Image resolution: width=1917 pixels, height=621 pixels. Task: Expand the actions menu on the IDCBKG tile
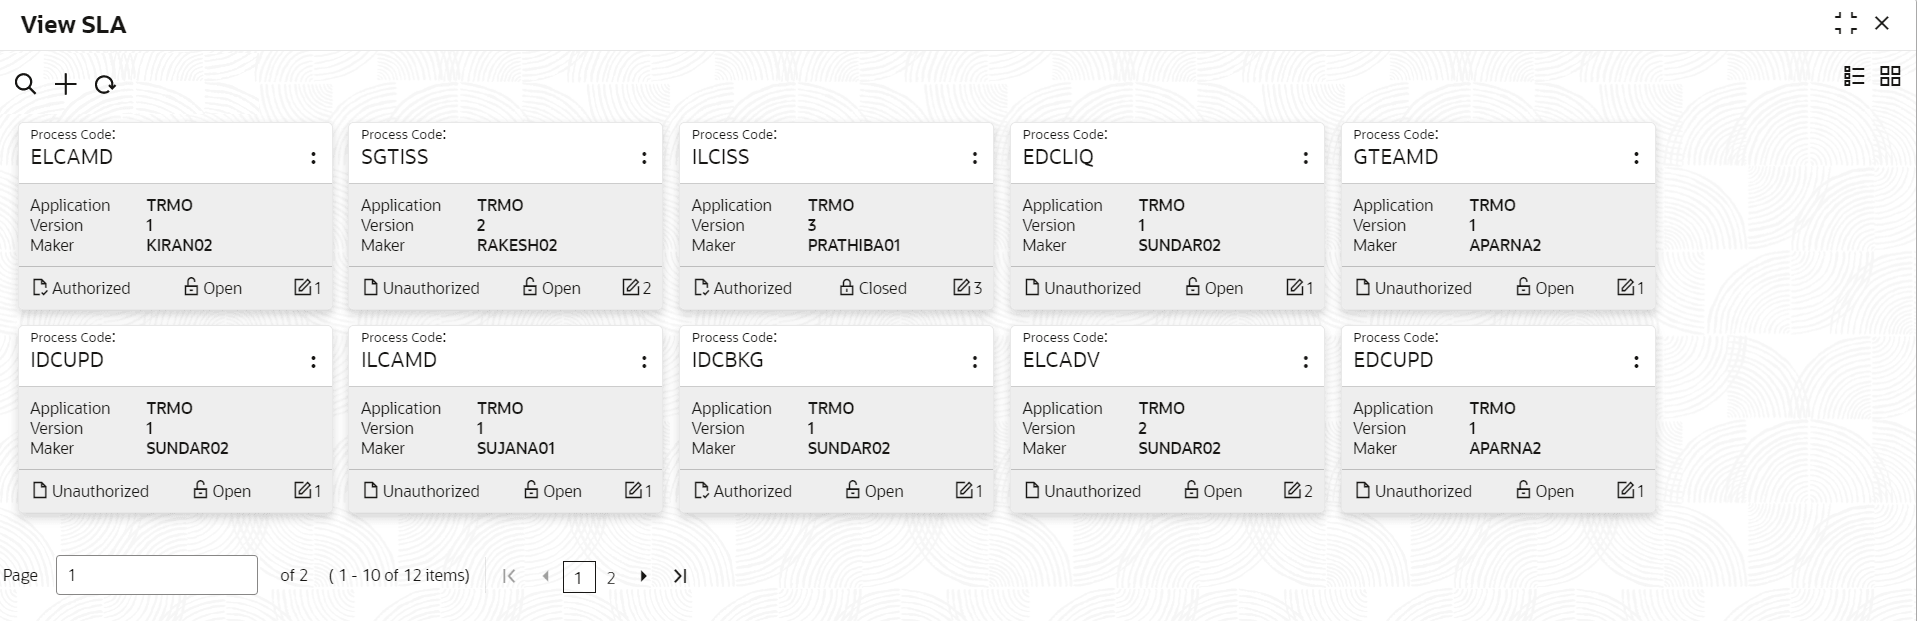[x=975, y=360]
